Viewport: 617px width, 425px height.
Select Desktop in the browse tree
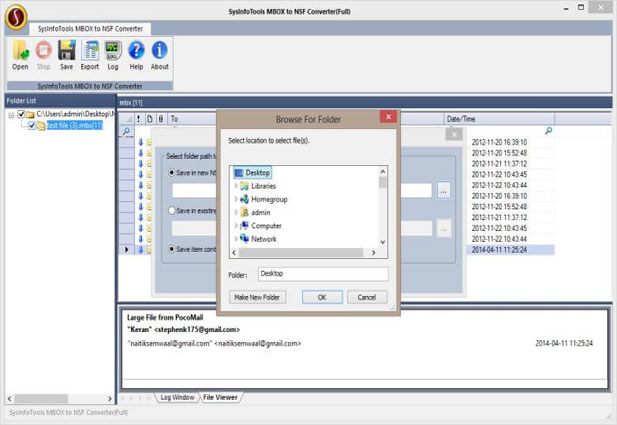(x=252, y=172)
